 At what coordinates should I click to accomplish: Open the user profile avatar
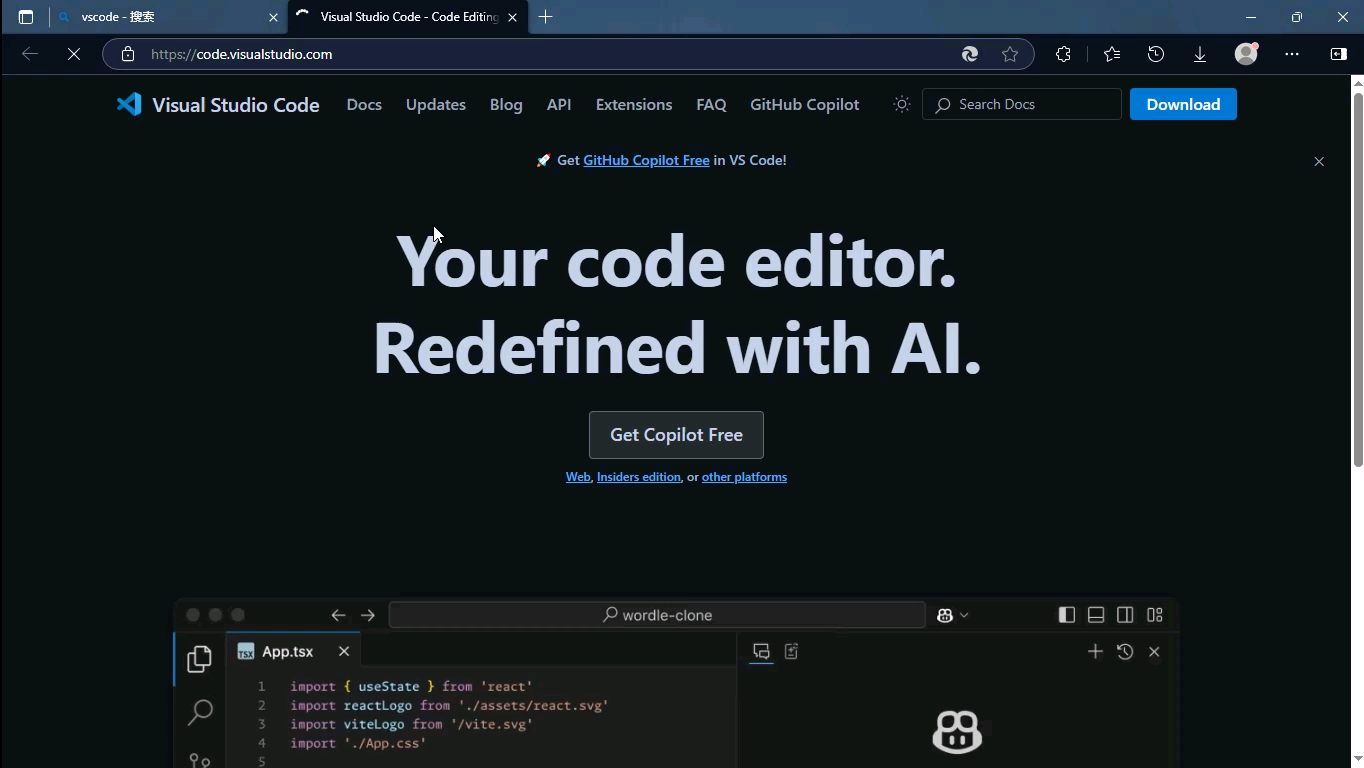[1246, 54]
